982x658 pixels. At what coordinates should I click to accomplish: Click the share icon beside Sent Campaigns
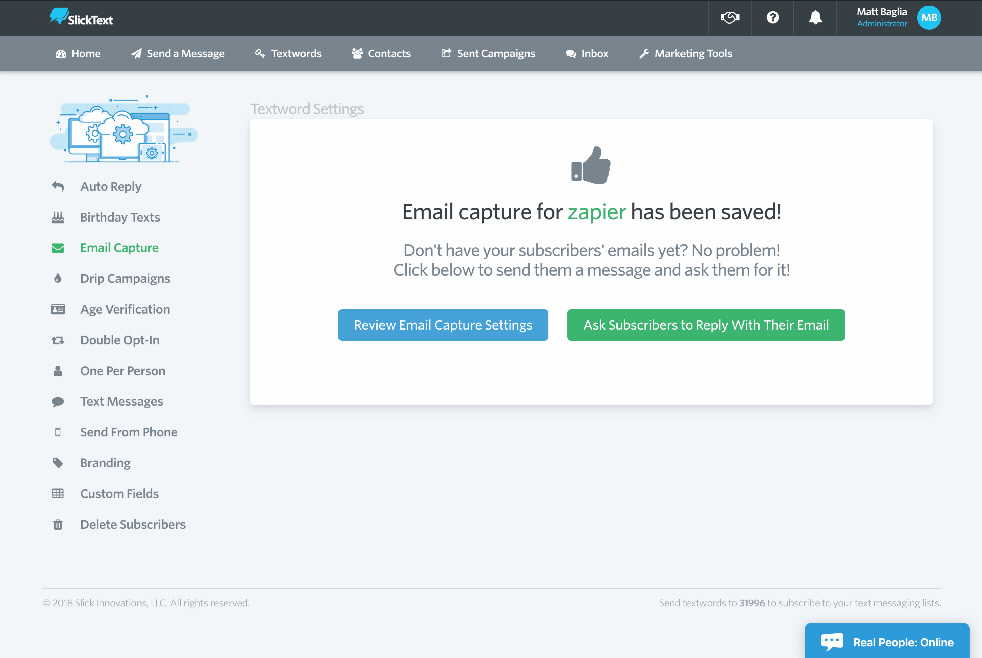tap(446, 54)
